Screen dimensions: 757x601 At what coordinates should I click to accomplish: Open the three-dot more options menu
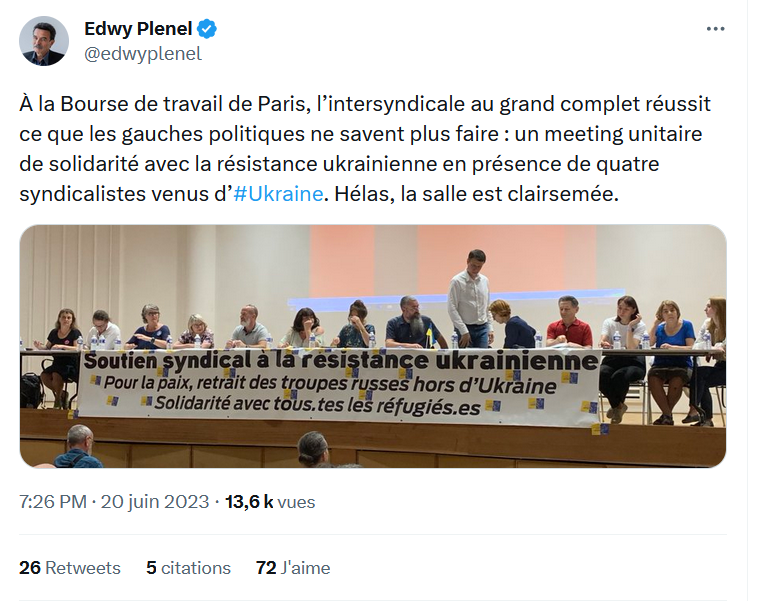tap(715, 29)
